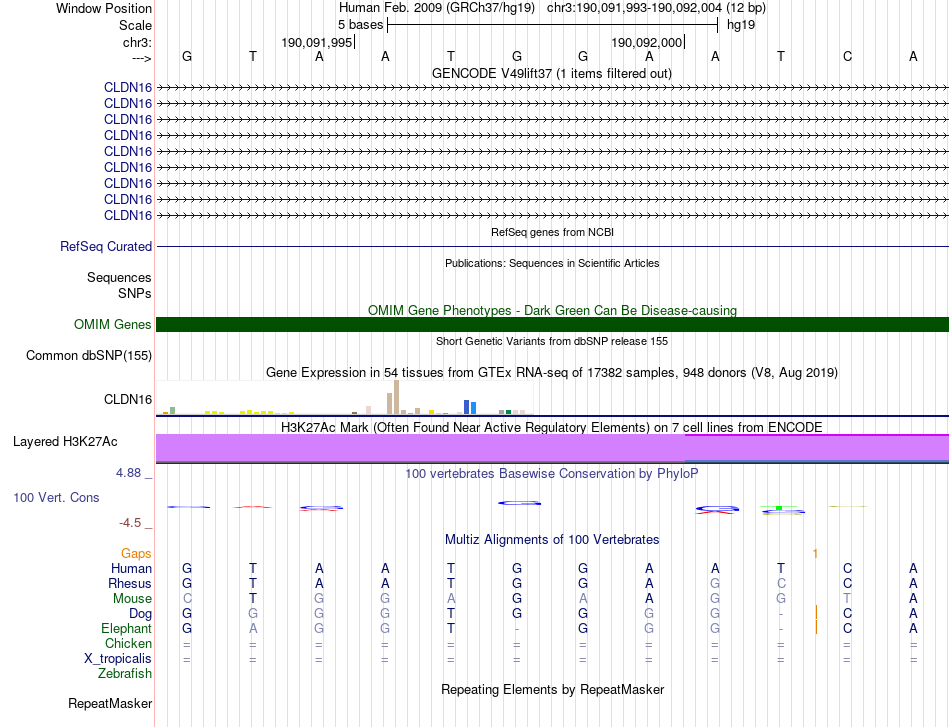Select the Scale track label
The height and width of the screenshot is (727, 950).
[x=135, y=25]
